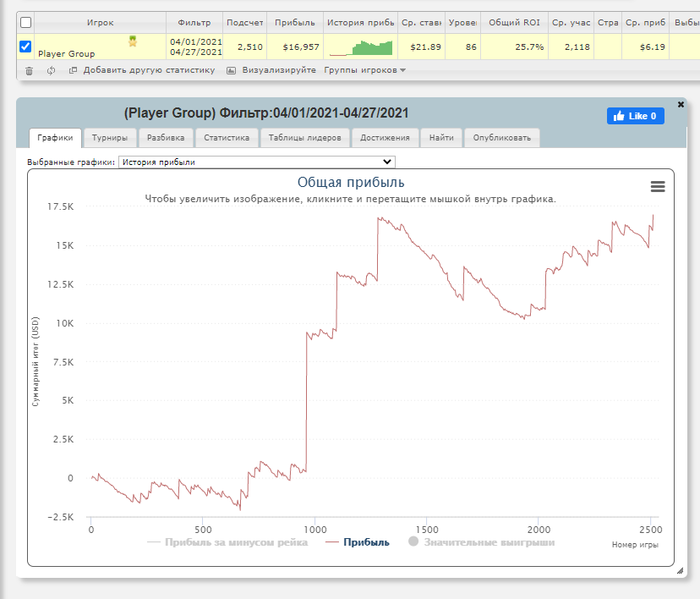Open the 'Найти' tab
The image size is (700, 599).
coord(442,138)
